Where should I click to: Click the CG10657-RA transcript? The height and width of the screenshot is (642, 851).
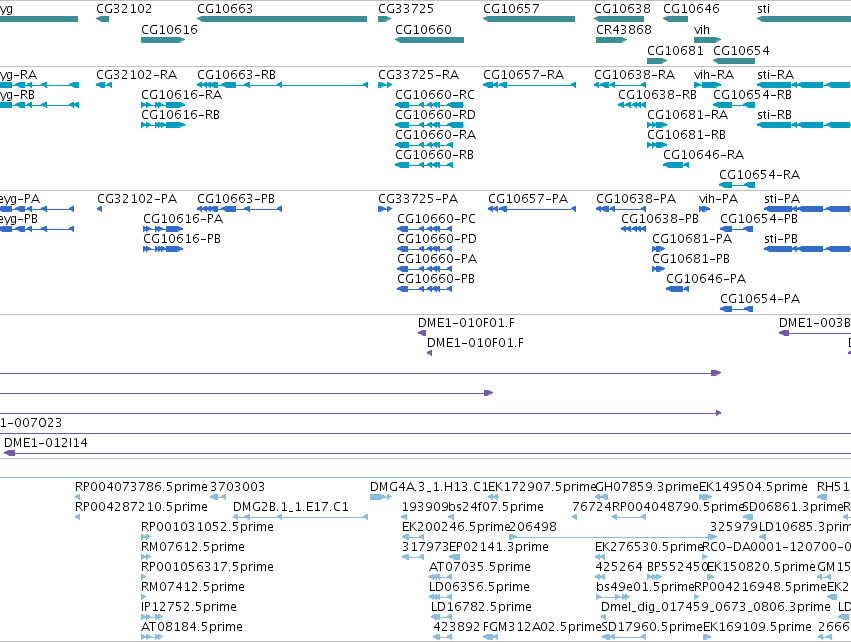point(529,85)
